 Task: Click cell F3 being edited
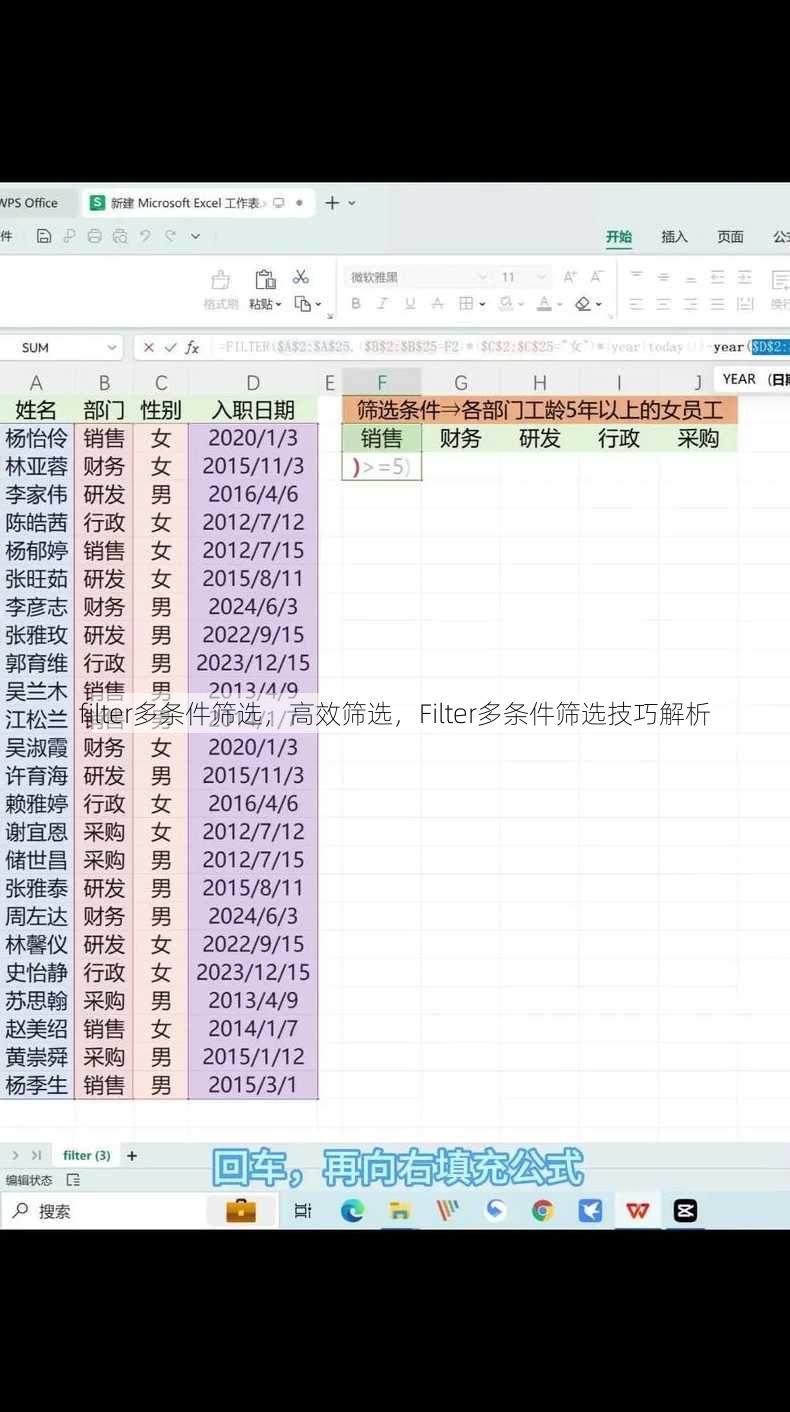click(x=381, y=467)
